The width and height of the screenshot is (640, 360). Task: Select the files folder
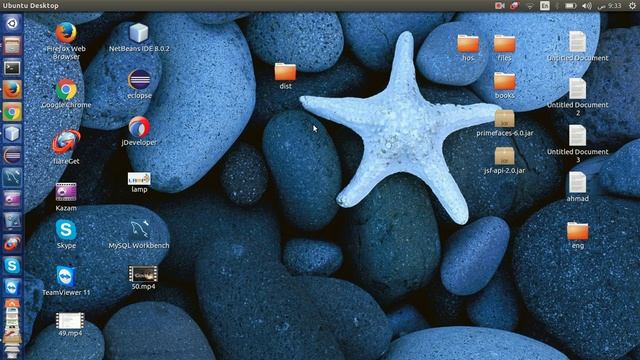click(x=504, y=43)
